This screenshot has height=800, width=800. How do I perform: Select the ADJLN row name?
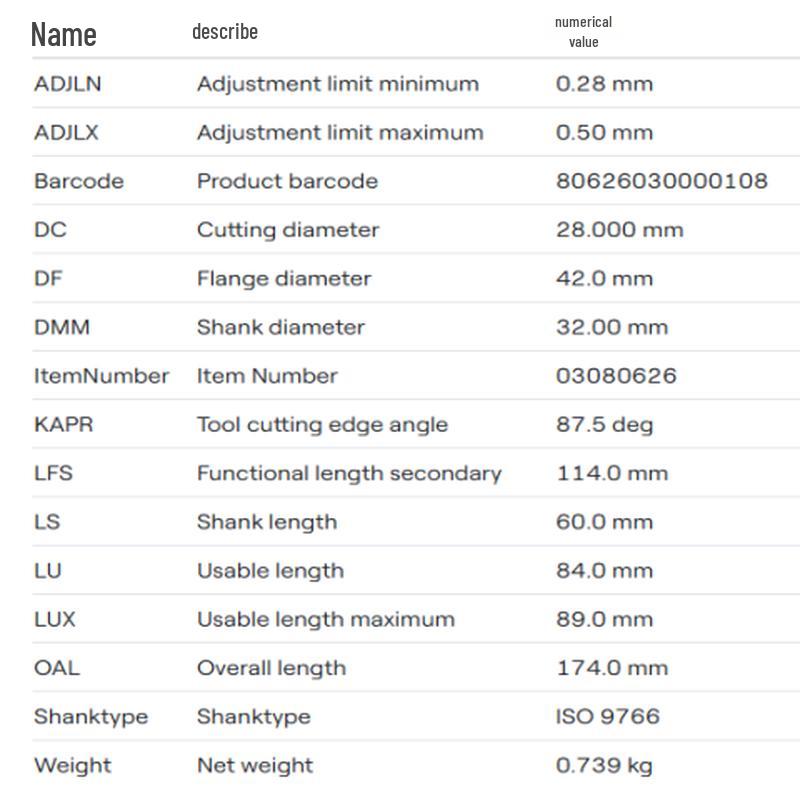point(68,84)
